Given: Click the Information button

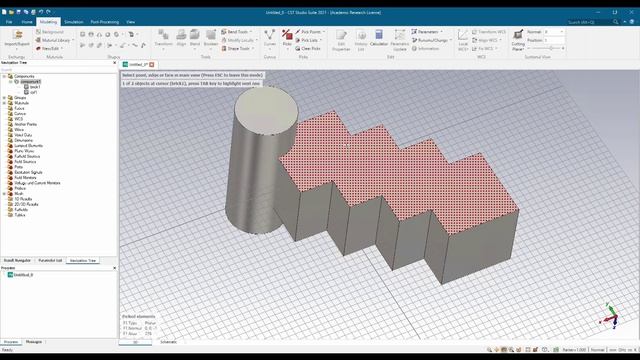Looking at the screenshot, I should (x=425, y=48).
